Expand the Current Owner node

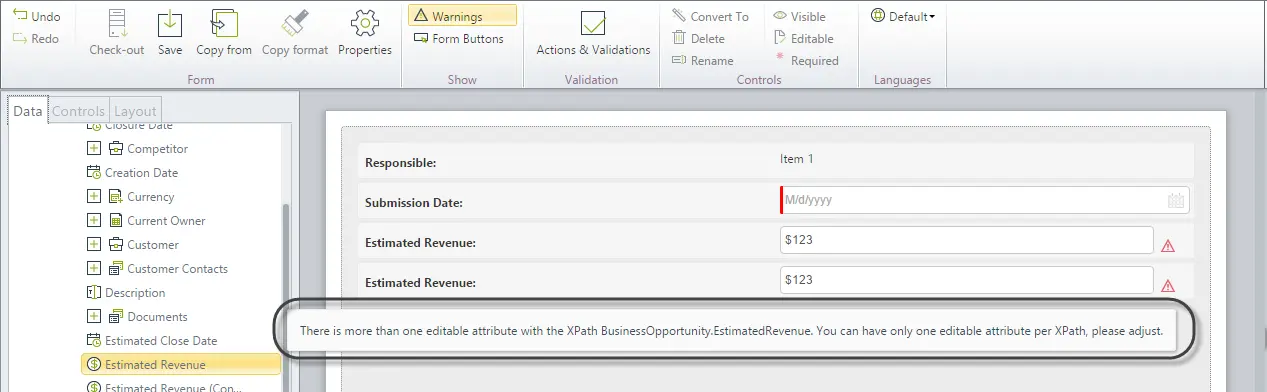(x=94, y=221)
